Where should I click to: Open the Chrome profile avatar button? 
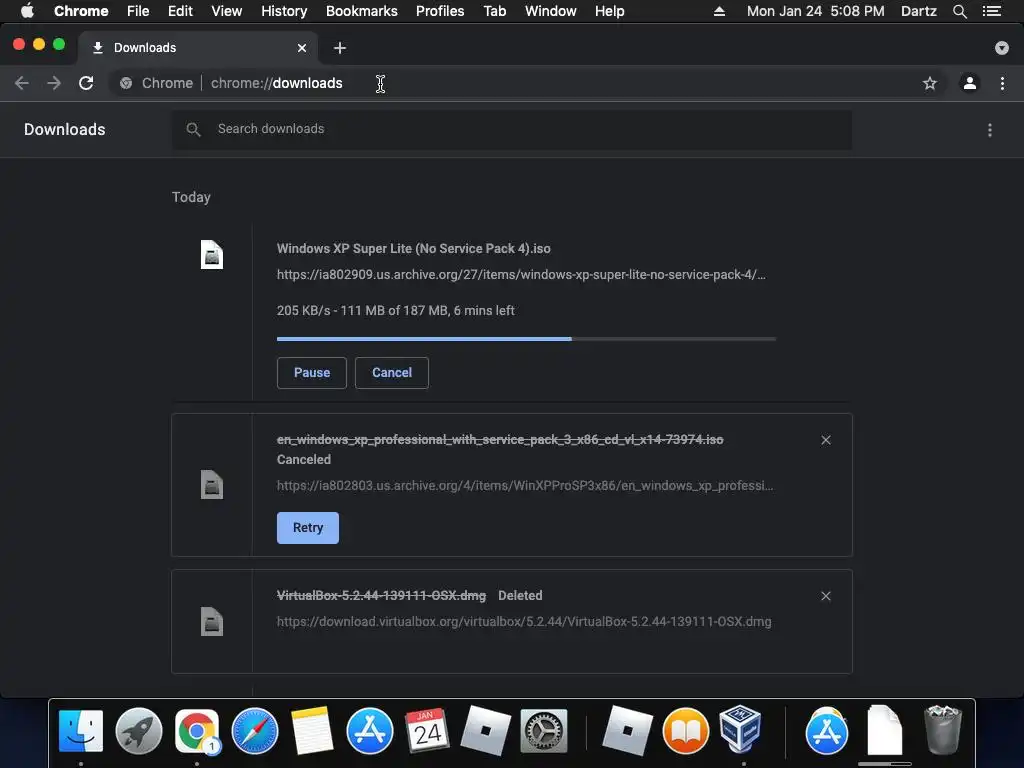point(970,83)
